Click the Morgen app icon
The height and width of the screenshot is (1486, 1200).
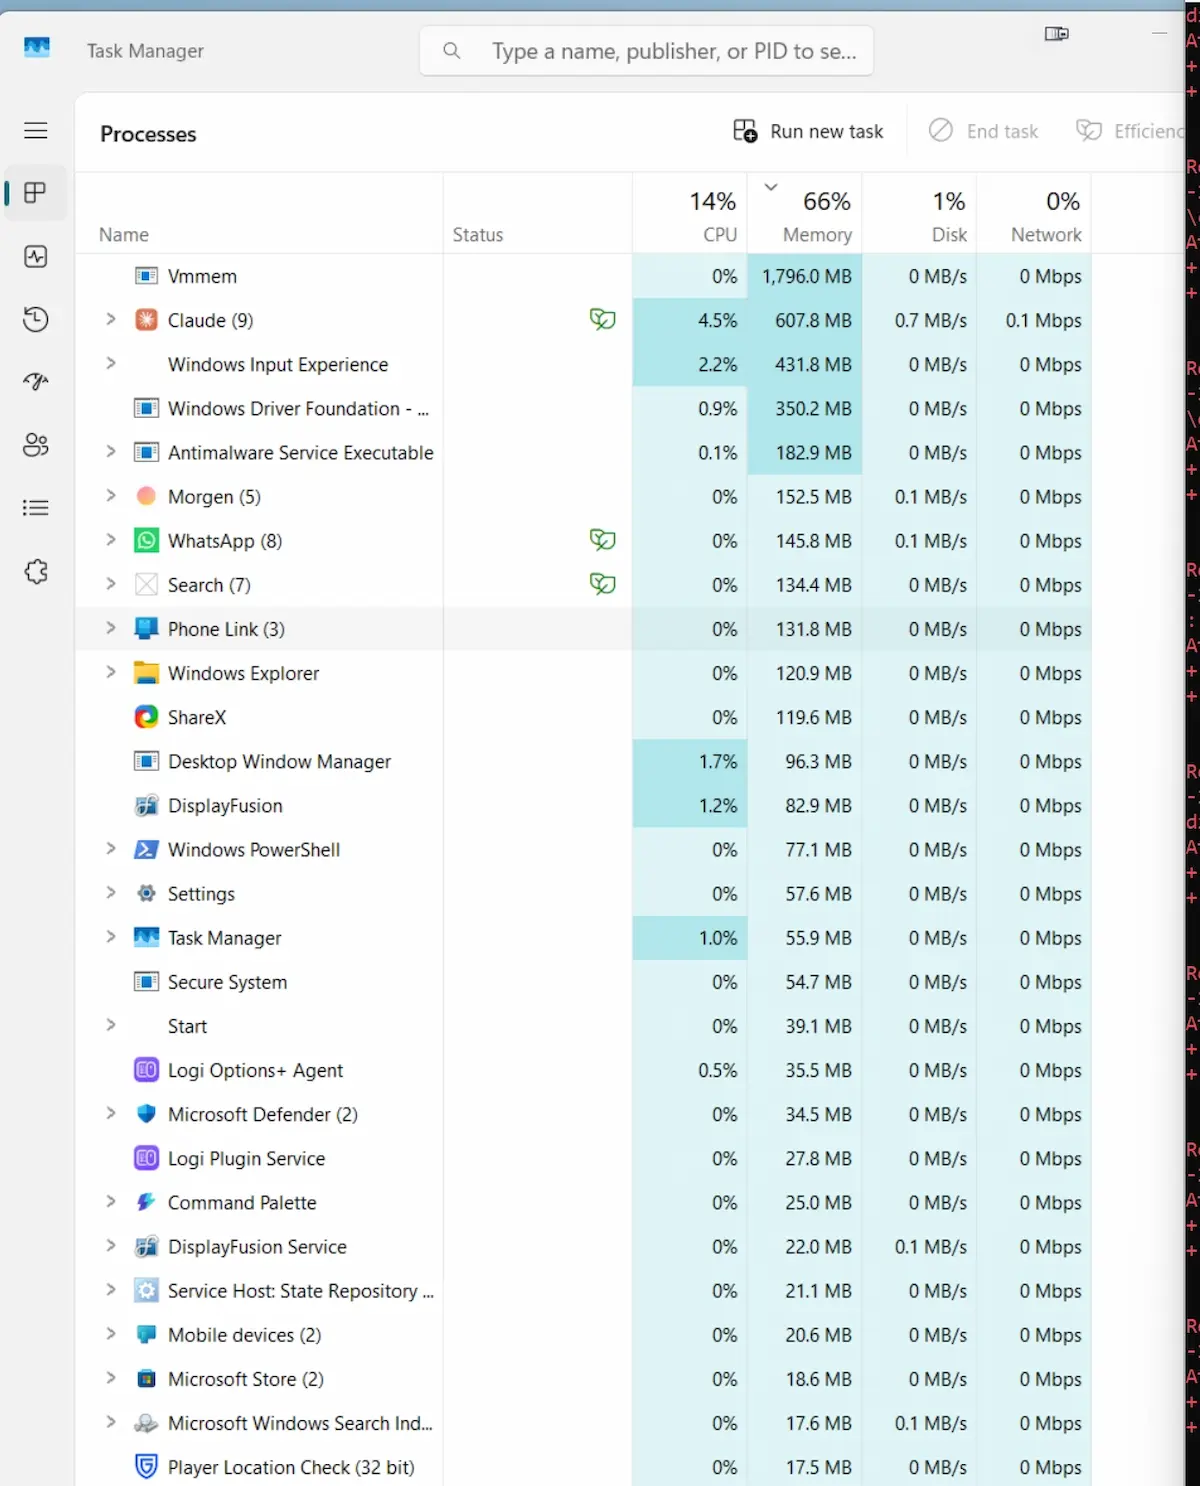pyautogui.click(x=146, y=496)
